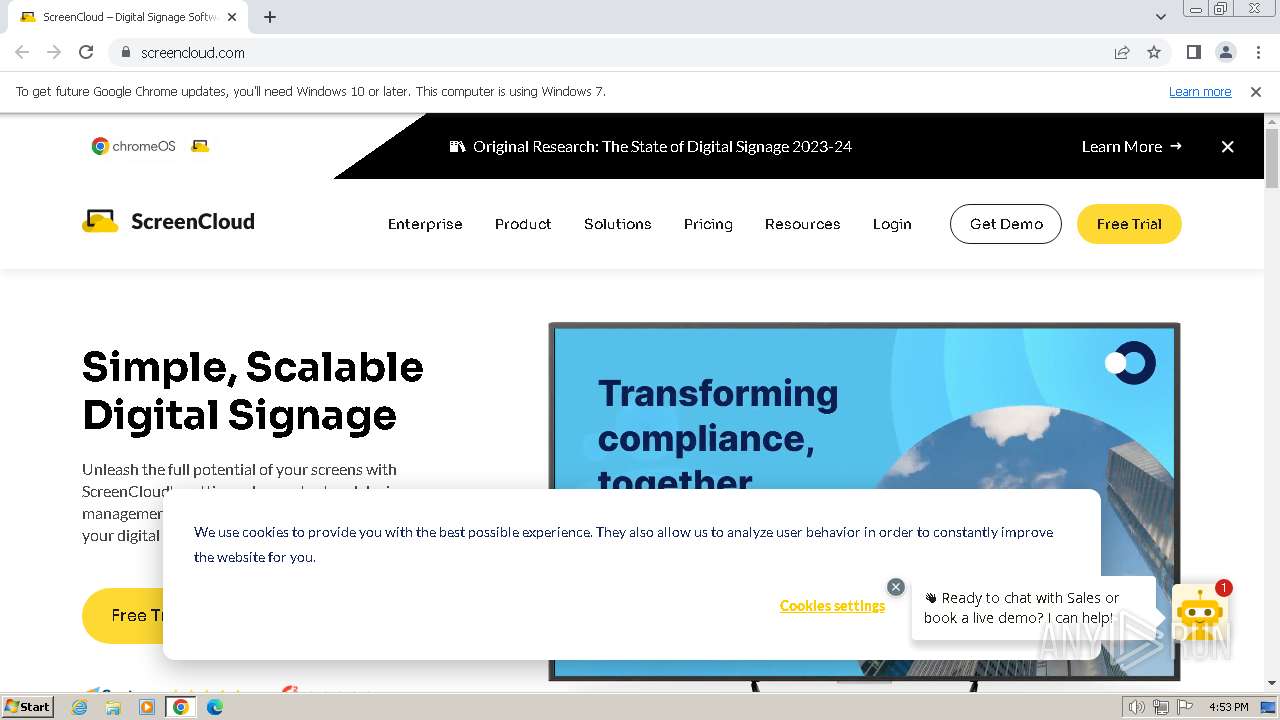Click the vertical page scrollbar

point(1272,158)
